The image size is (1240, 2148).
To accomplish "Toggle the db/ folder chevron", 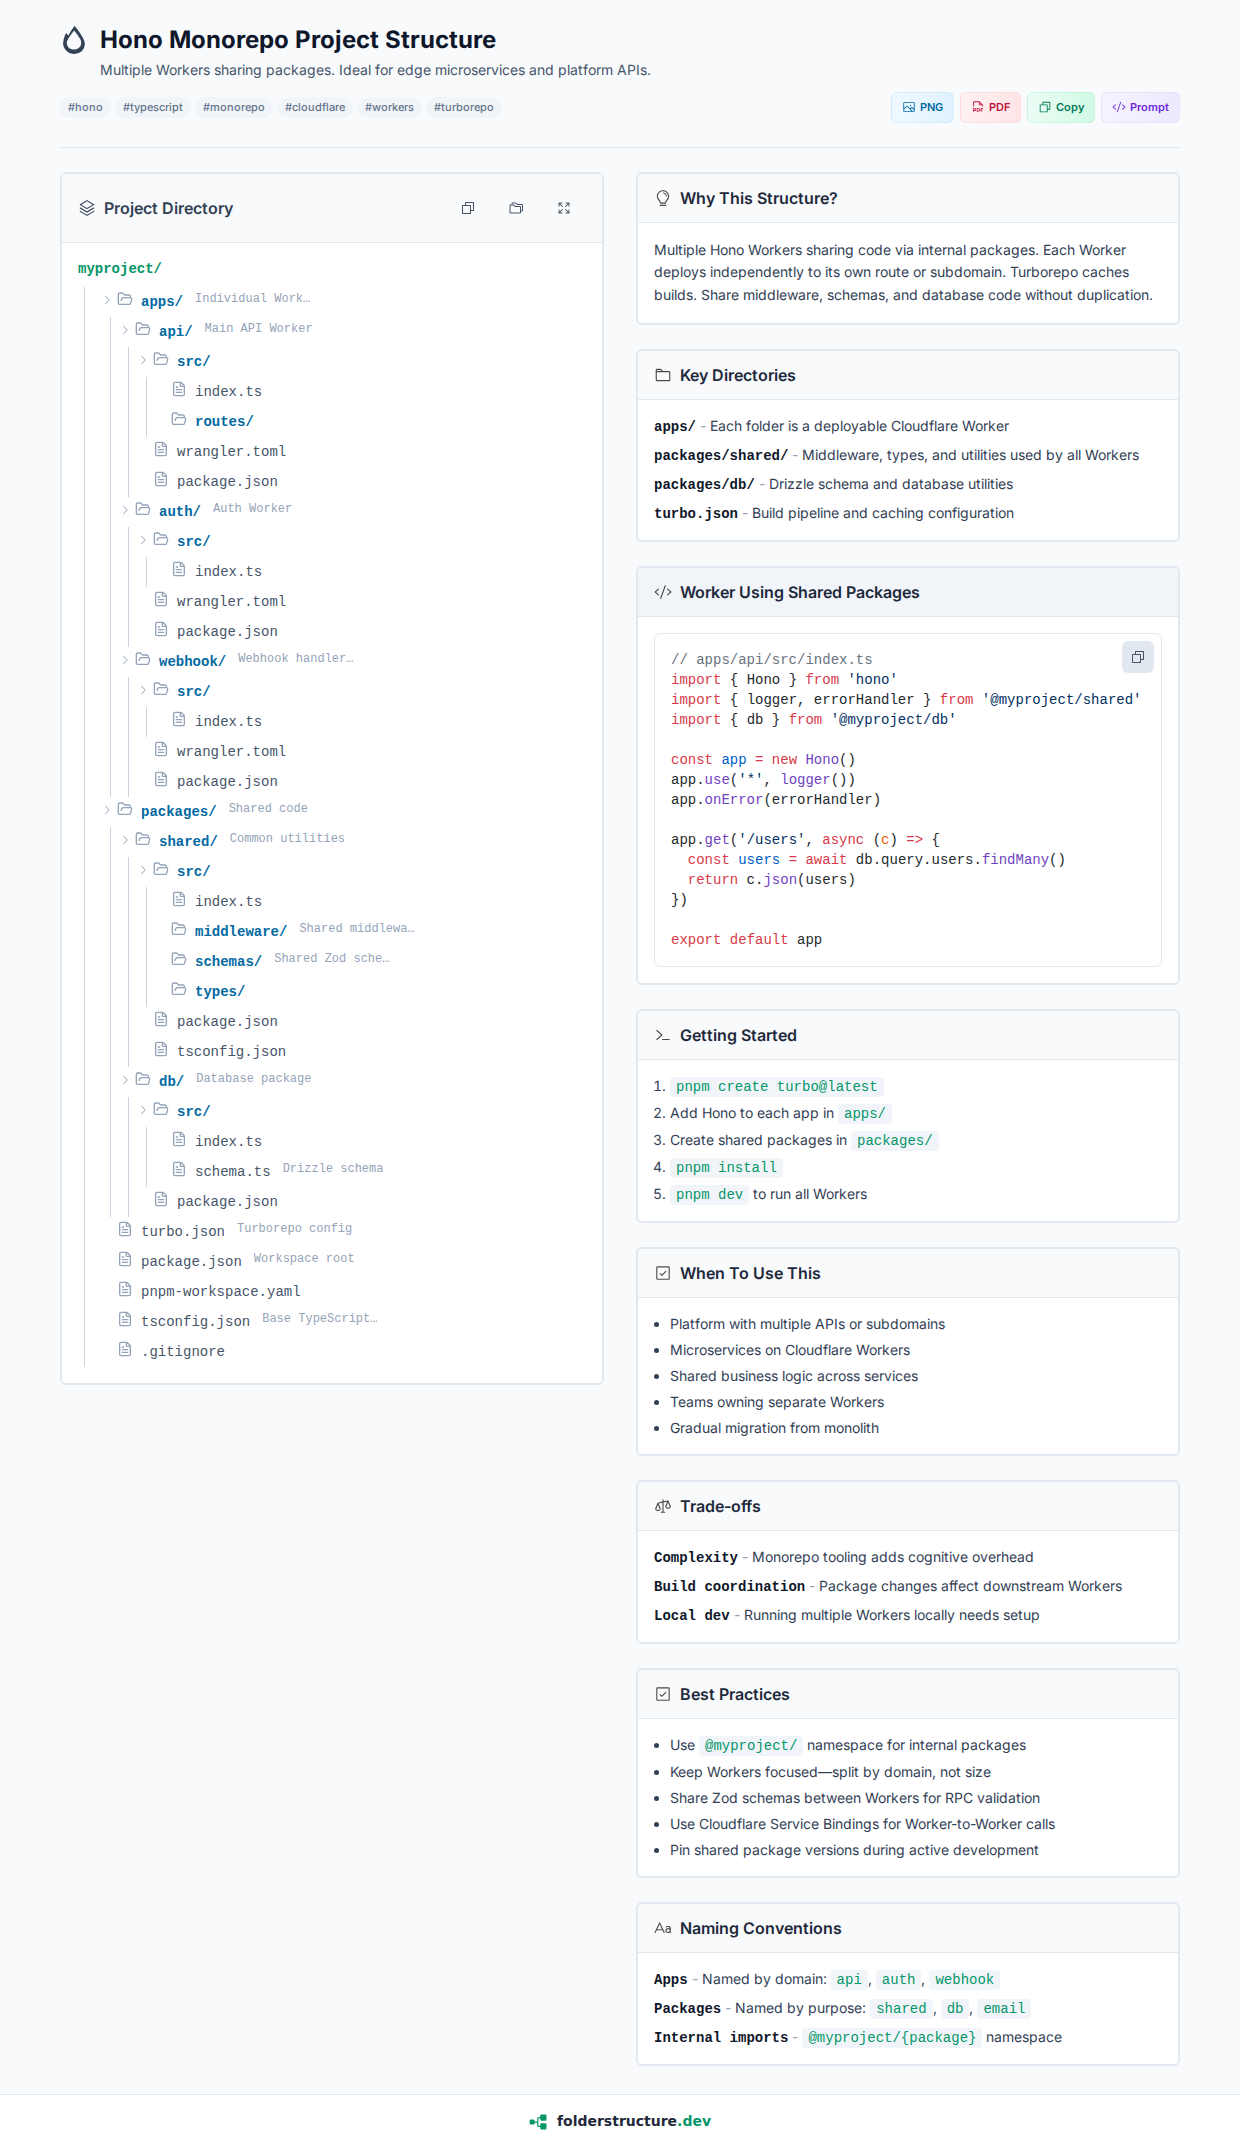I will pyautogui.click(x=125, y=1080).
